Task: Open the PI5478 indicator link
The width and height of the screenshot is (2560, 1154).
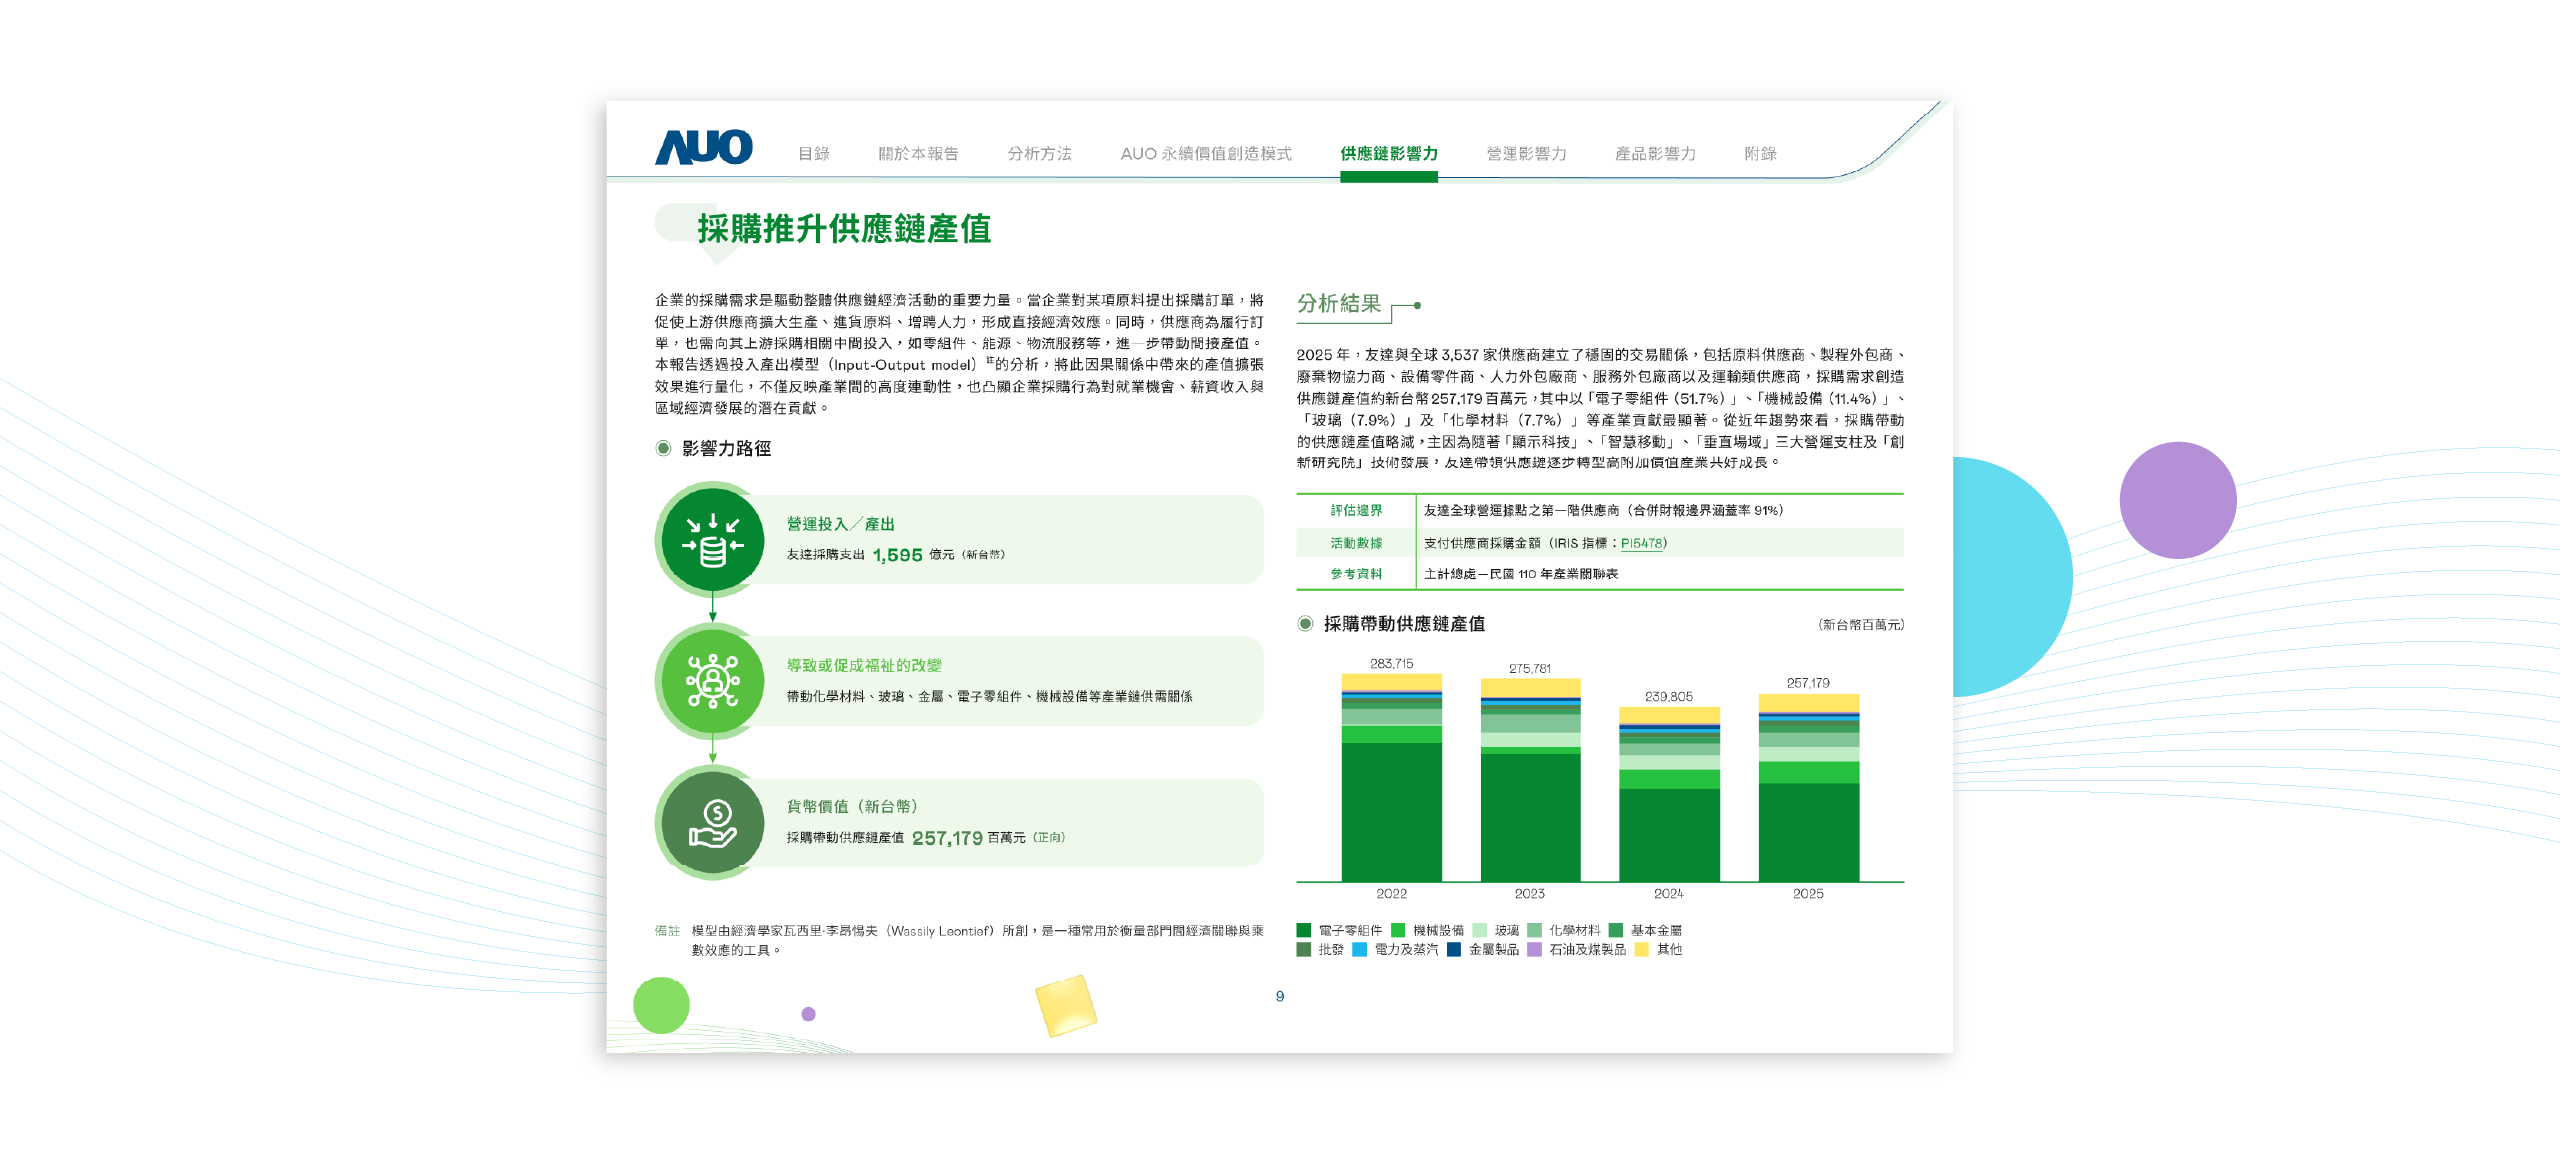Action: coord(1642,543)
